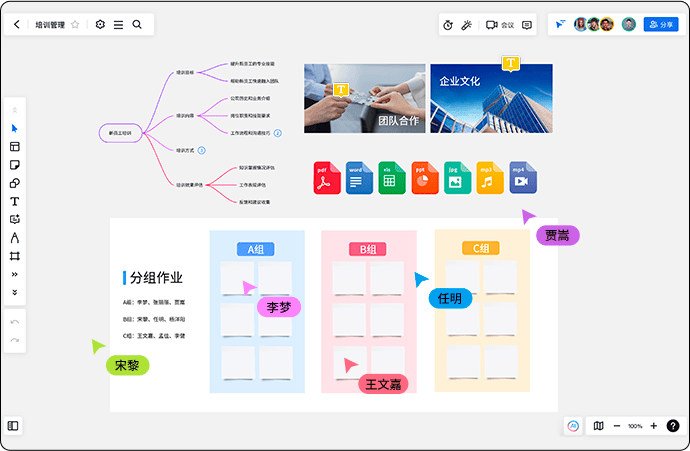Select the mp4 file icon
Screen dimensions: 690x451
point(523,178)
